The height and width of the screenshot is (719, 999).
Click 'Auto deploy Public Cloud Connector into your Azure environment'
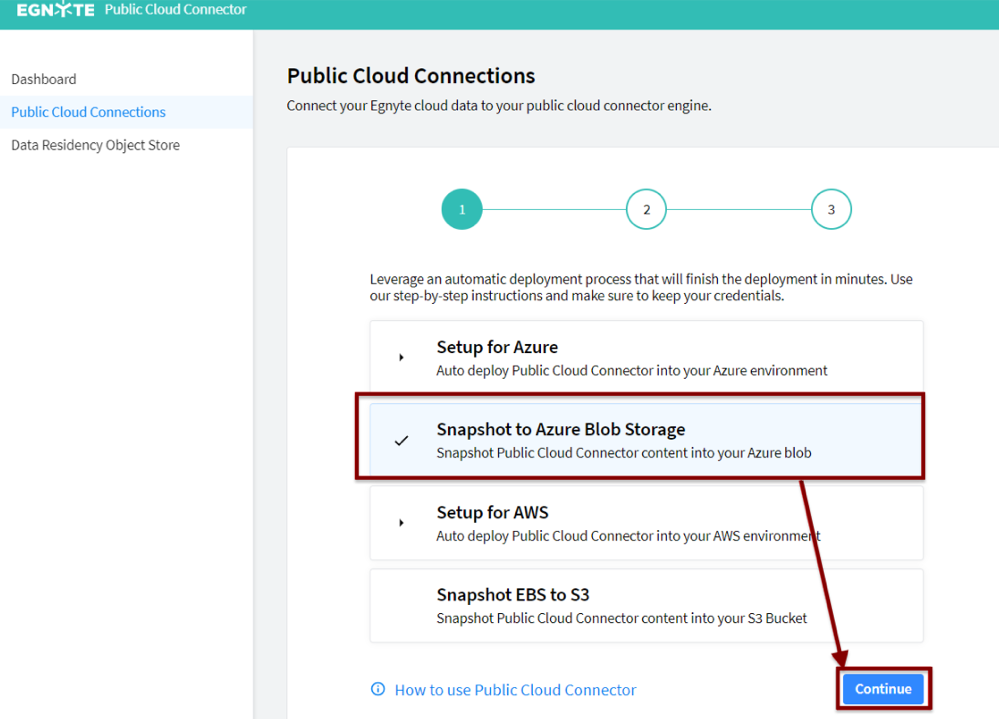point(631,371)
